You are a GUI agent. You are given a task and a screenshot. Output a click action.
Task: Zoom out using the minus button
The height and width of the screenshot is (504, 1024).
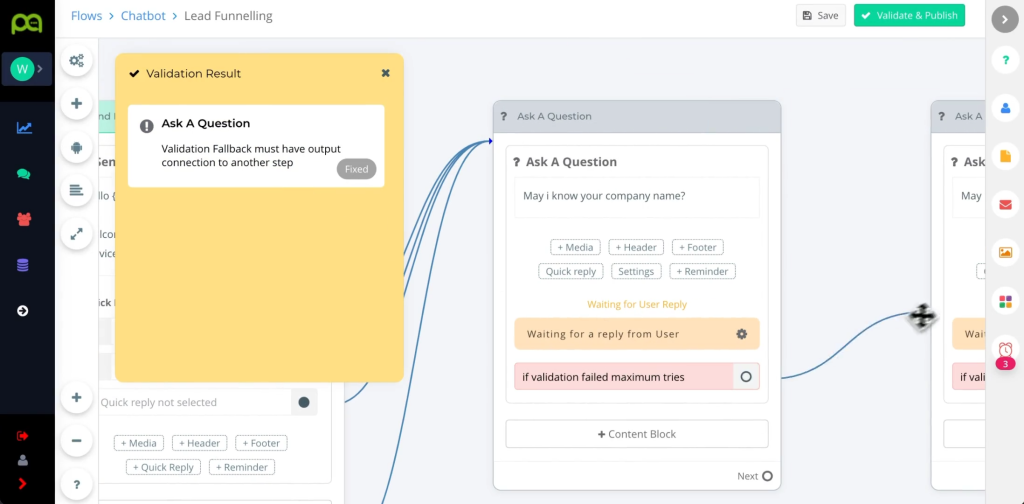tap(76, 441)
